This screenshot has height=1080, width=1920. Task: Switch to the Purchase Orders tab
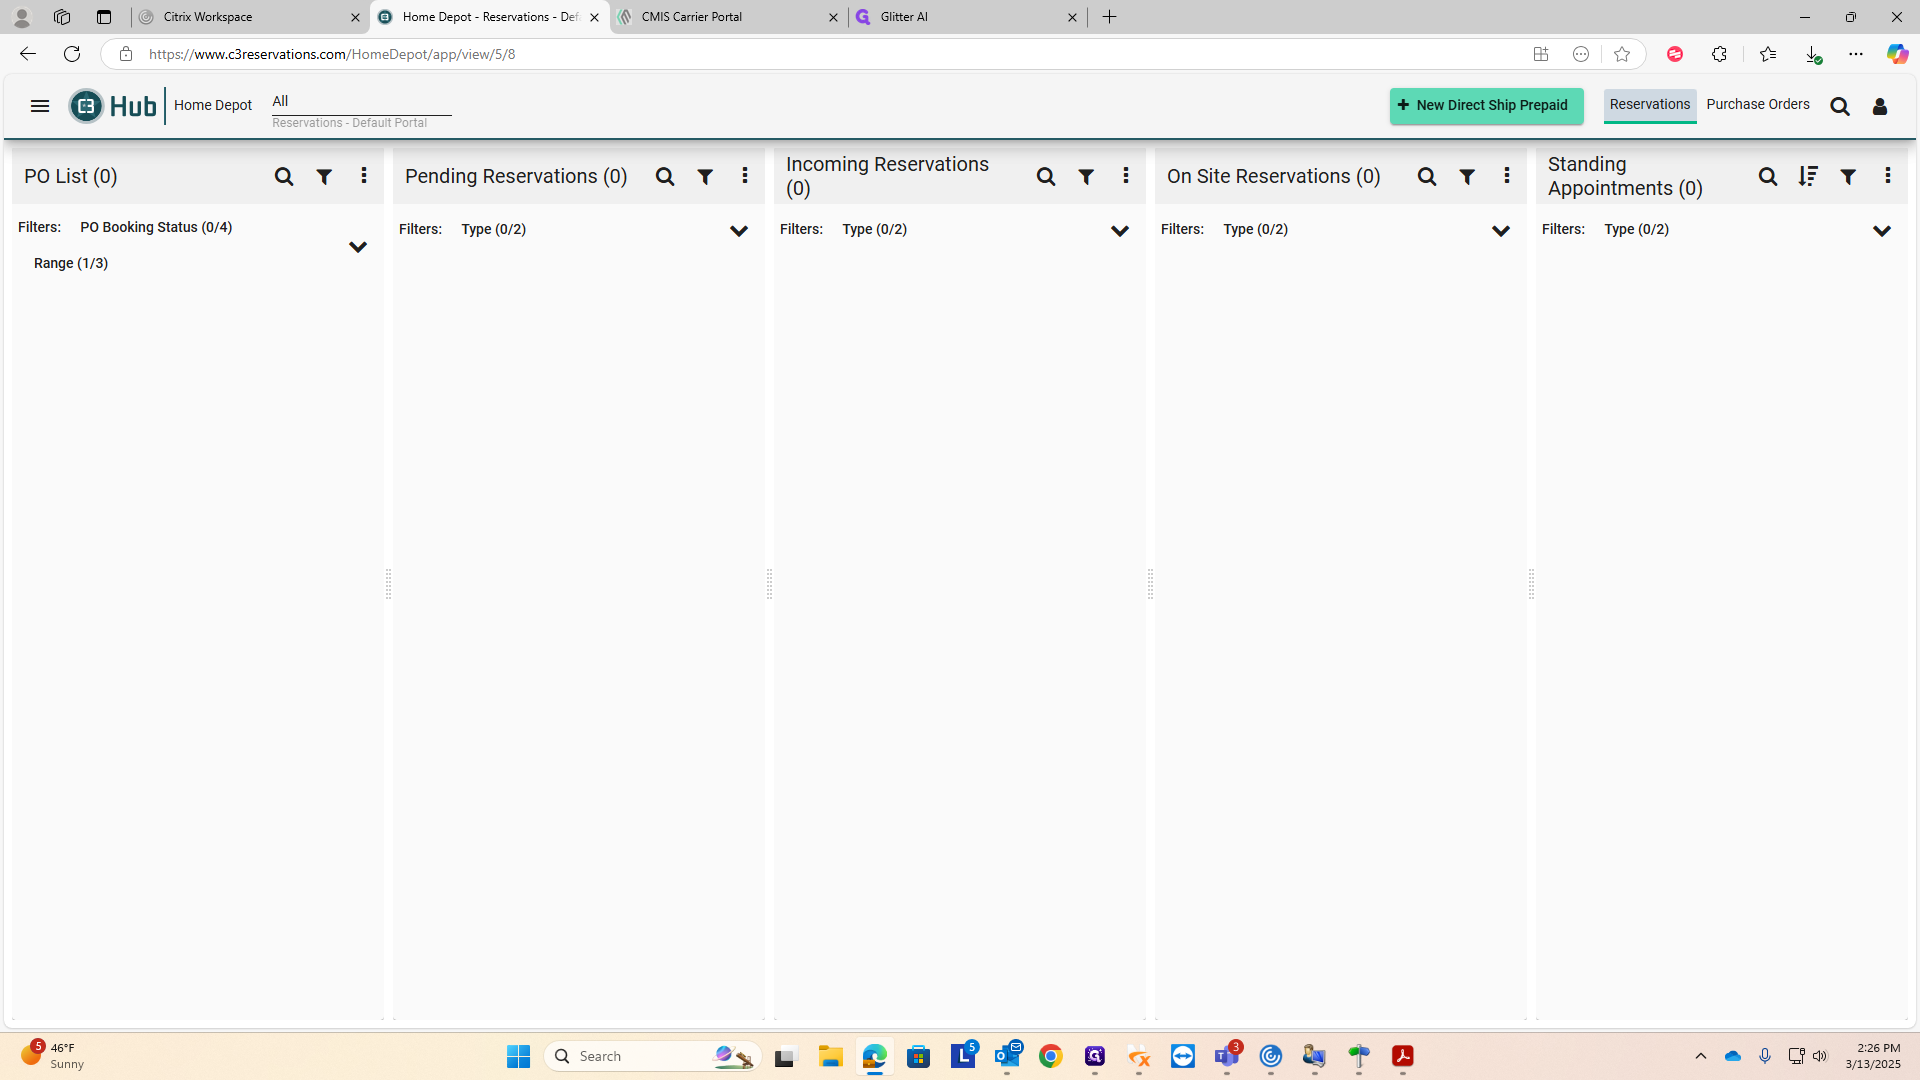coord(1758,105)
